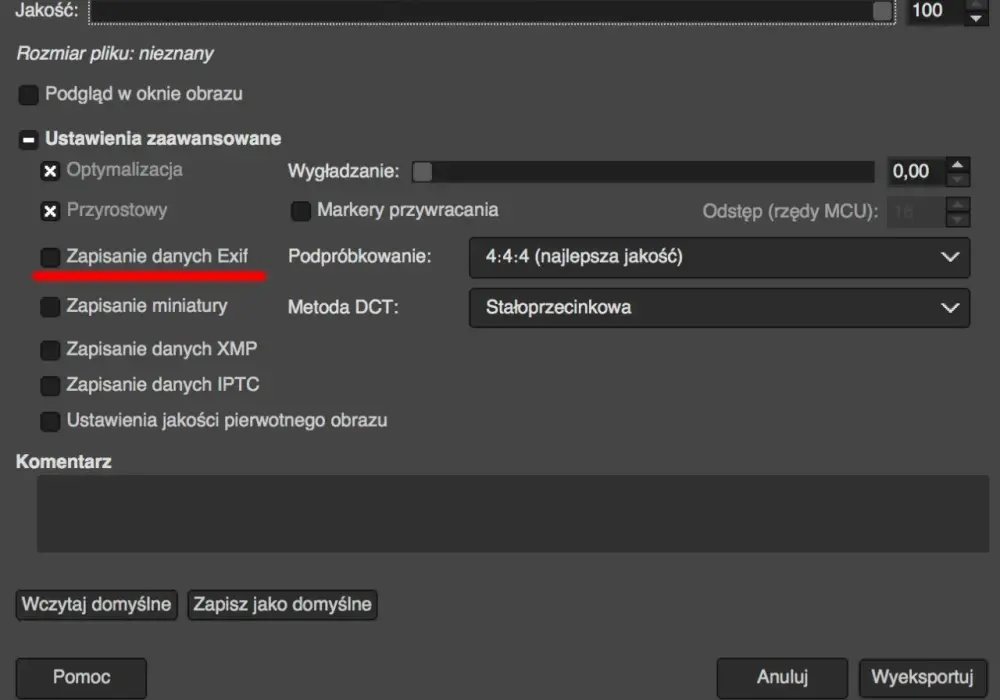Click the Wygładzanie 0,00 value field
This screenshot has width=1000, height=700.
pyautogui.click(x=916, y=171)
